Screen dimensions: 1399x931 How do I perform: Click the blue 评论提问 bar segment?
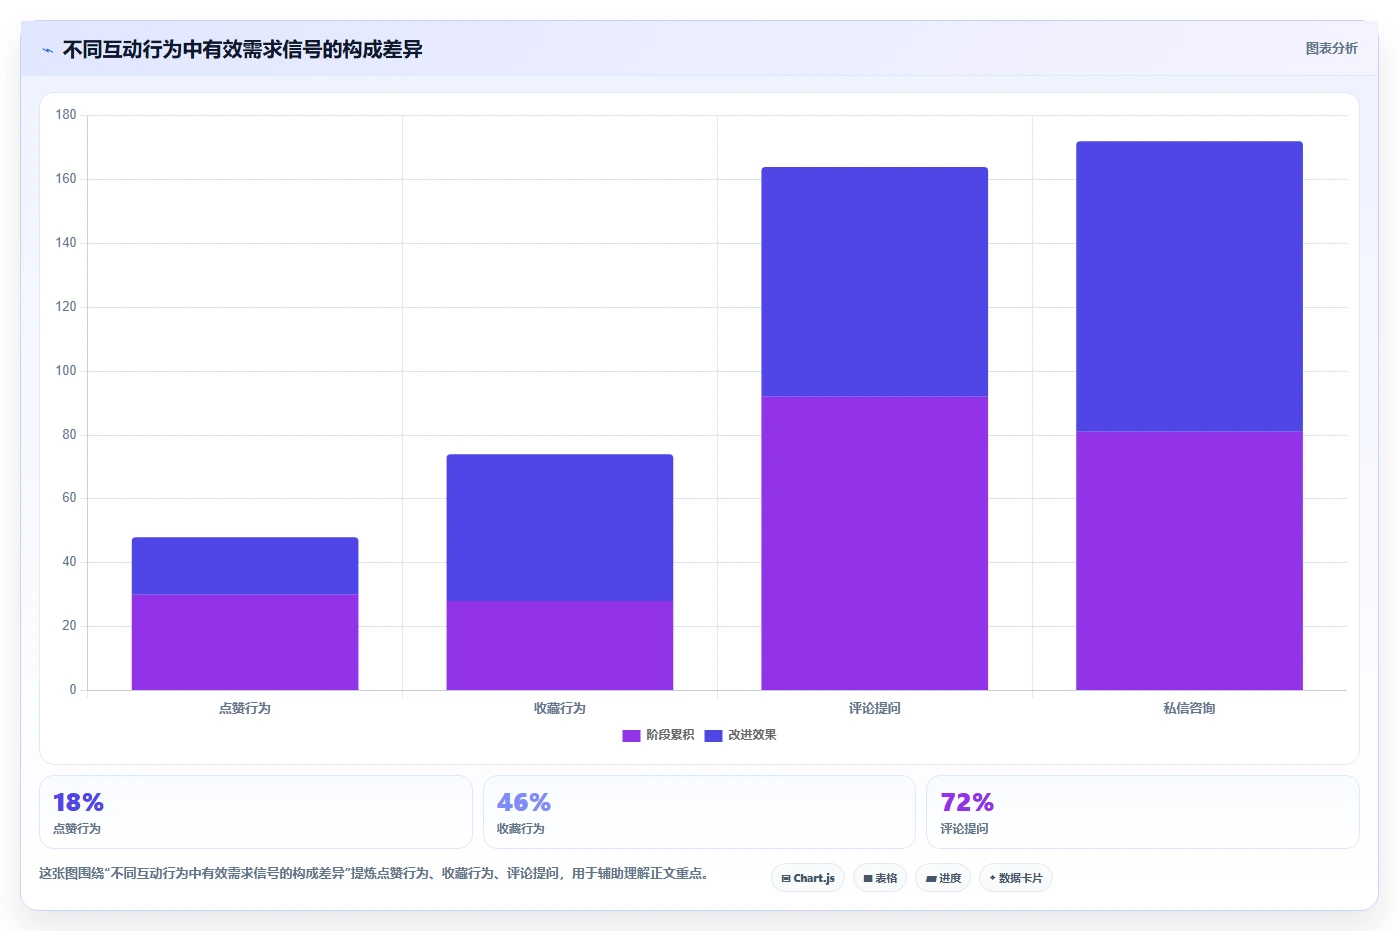tap(875, 282)
